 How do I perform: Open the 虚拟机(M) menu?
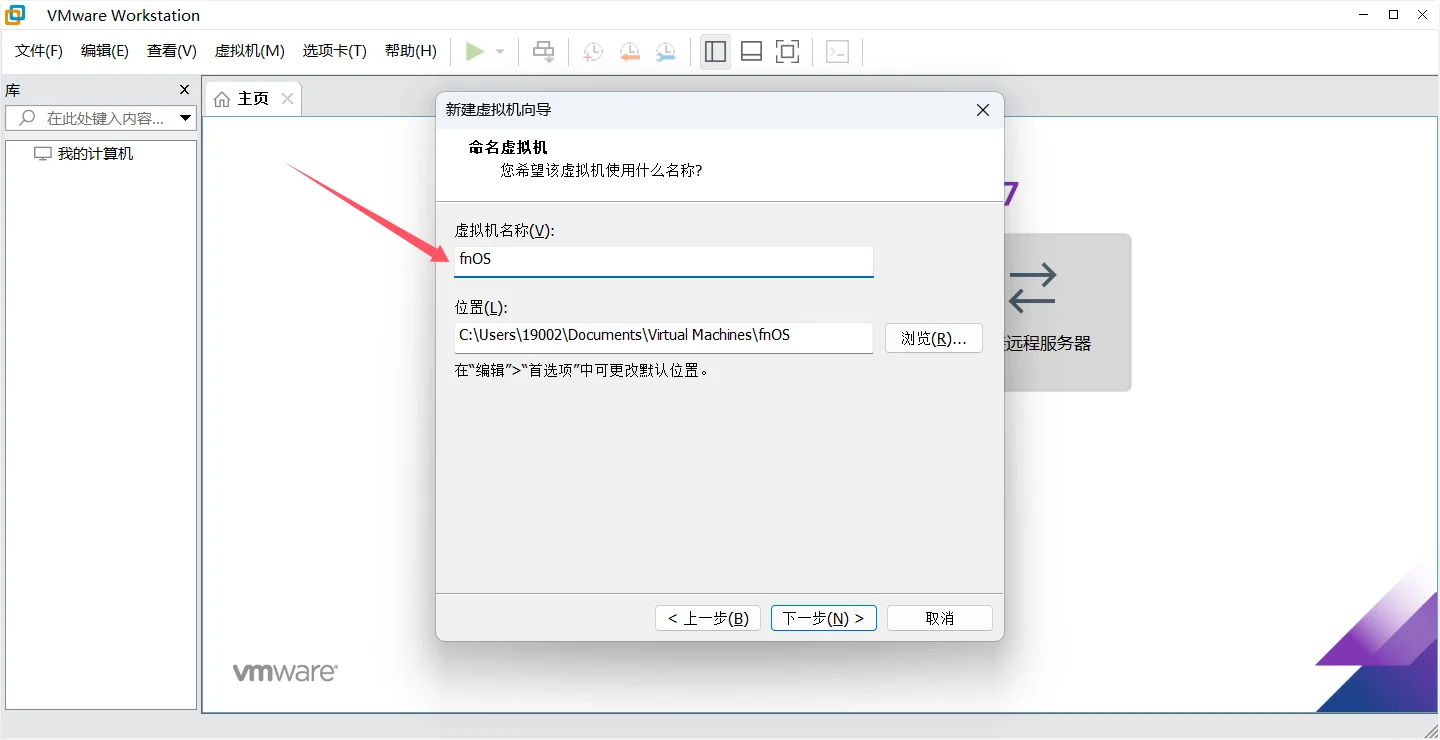coord(250,51)
